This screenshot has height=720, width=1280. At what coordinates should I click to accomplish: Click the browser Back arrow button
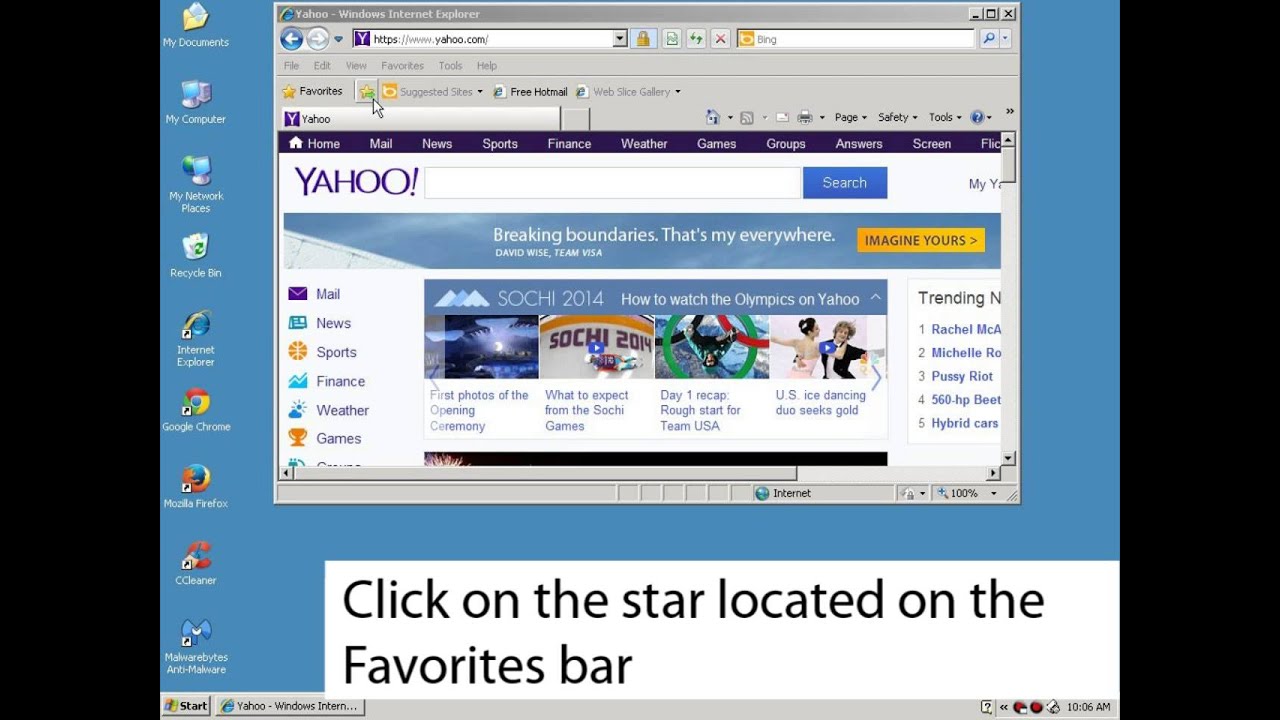(x=291, y=39)
